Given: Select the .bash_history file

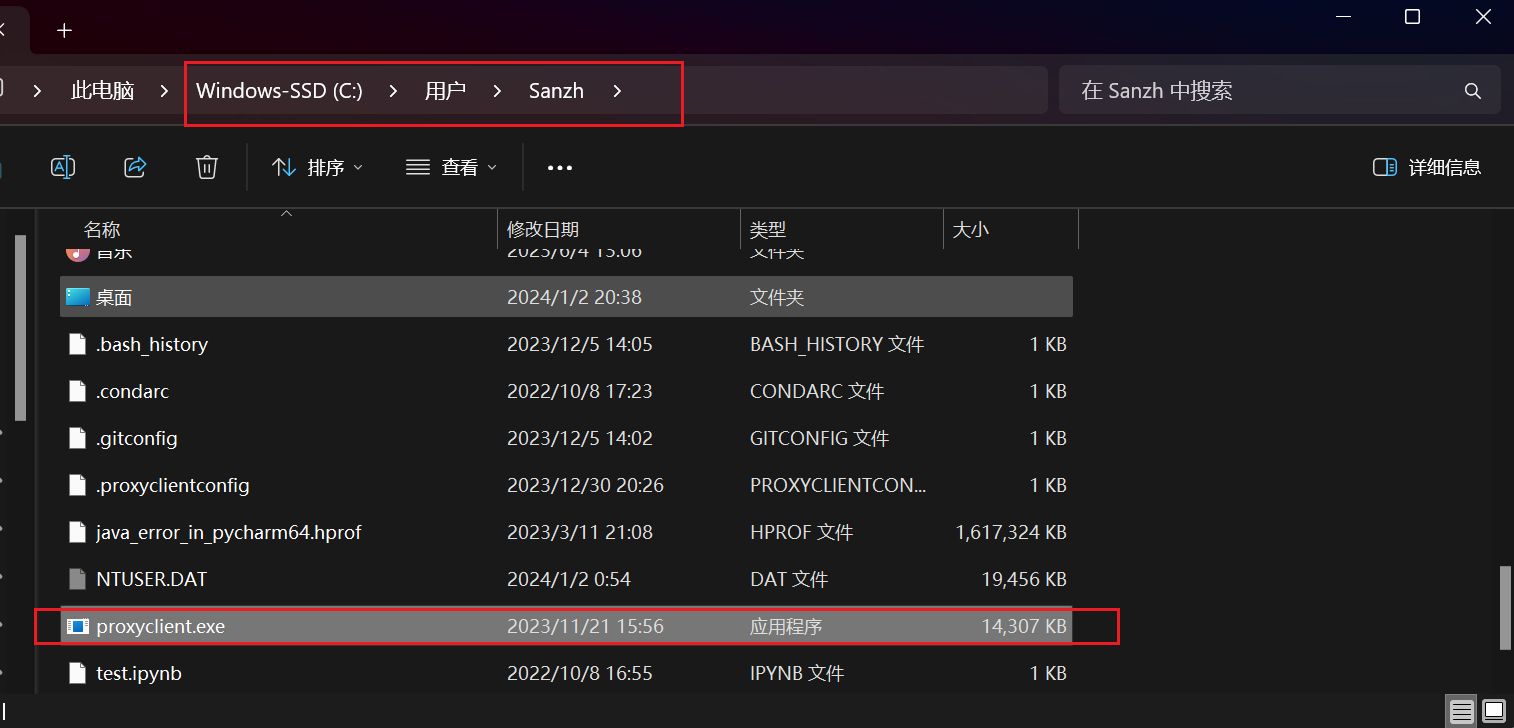Looking at the screenshot, I should (x=567, y=344).
